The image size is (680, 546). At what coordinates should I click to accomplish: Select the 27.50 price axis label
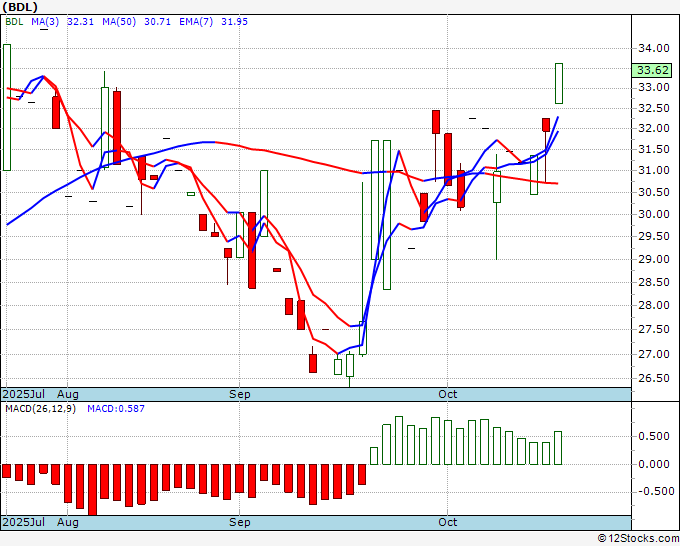(x=654, y=330)
